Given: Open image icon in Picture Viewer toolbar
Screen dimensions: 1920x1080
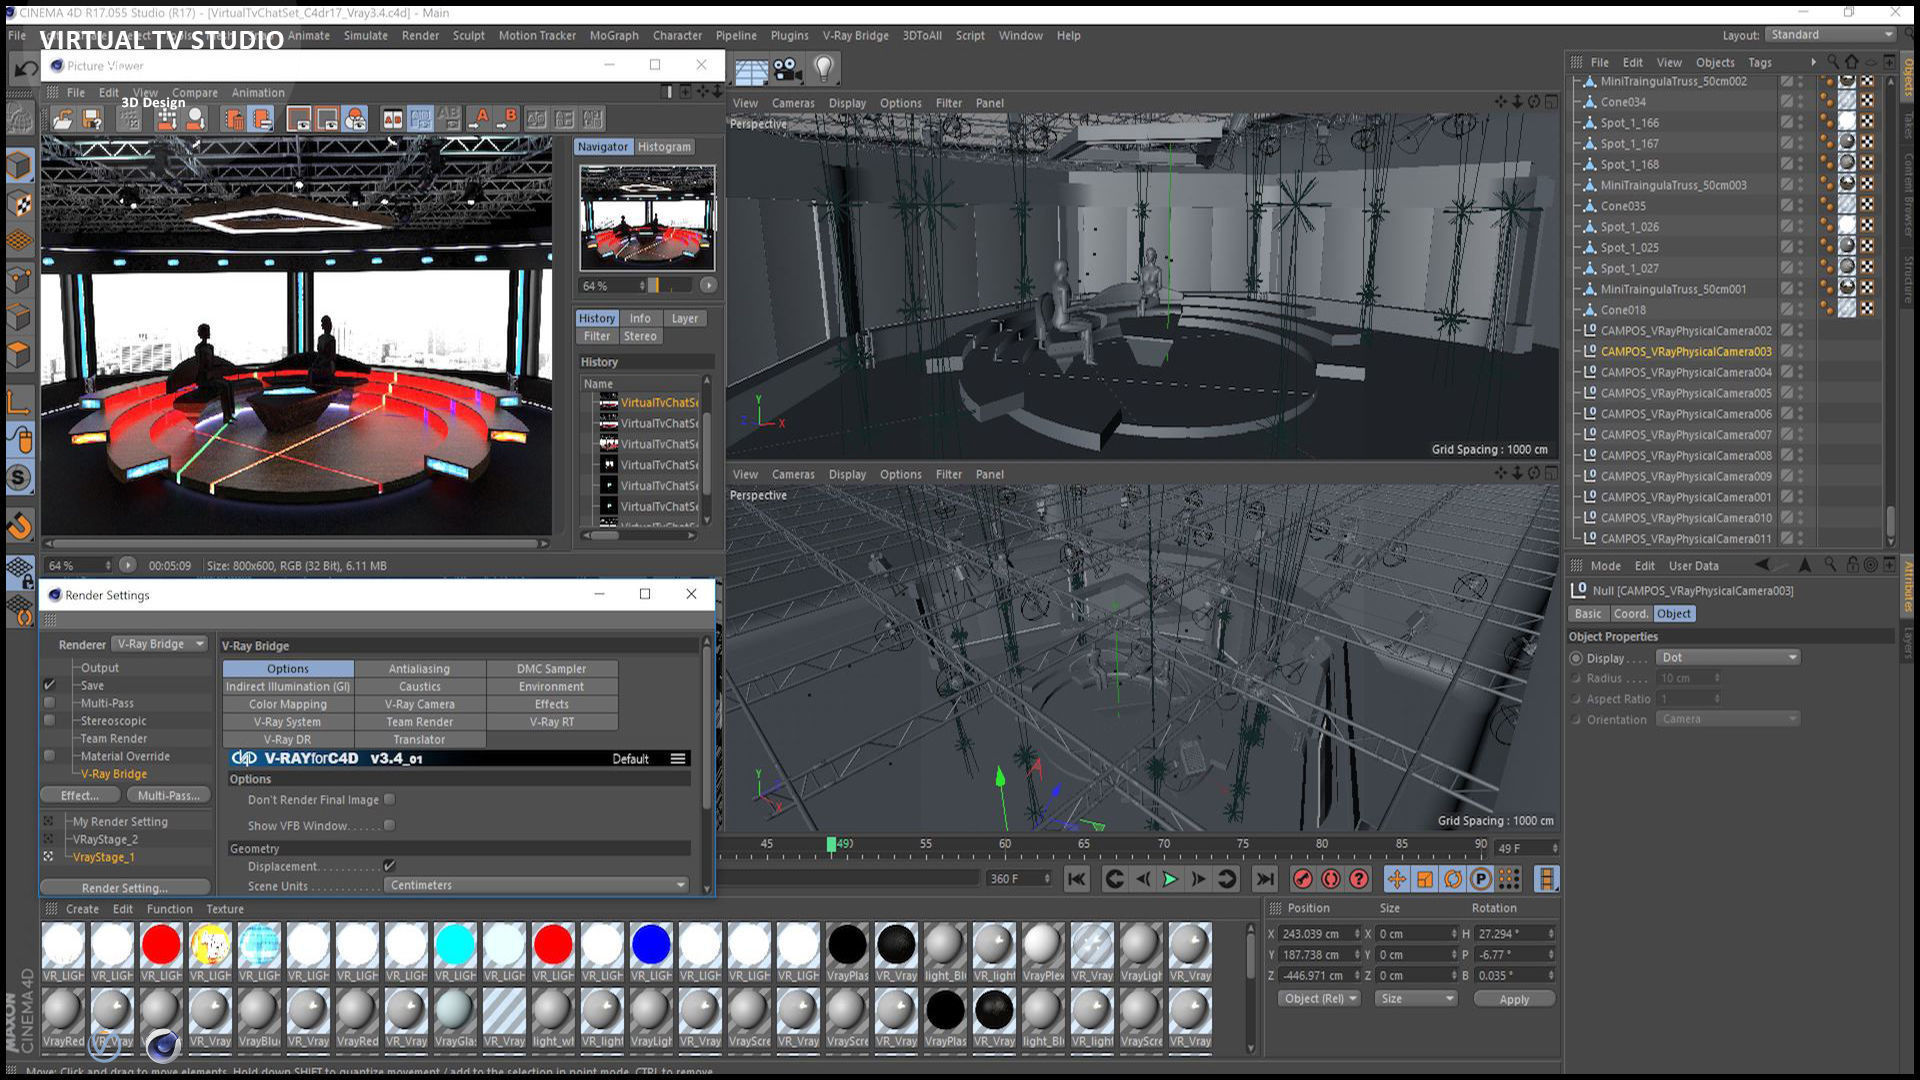Looking at the screenshot, I should coord(63,119).
